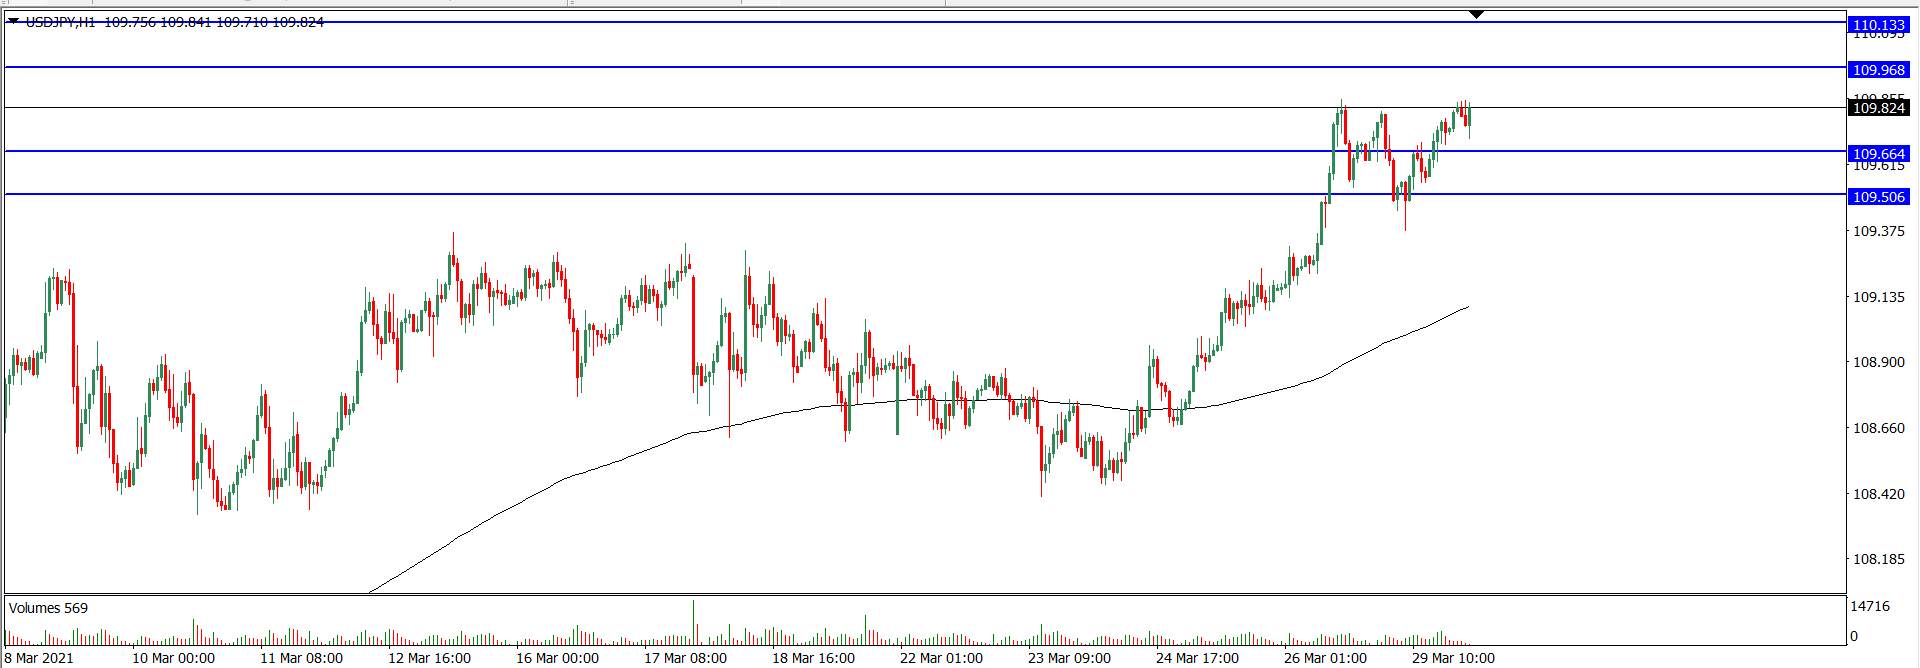Click the 108.420 price scale value
The image size is (1920, 668).
tap(1879, 494)
